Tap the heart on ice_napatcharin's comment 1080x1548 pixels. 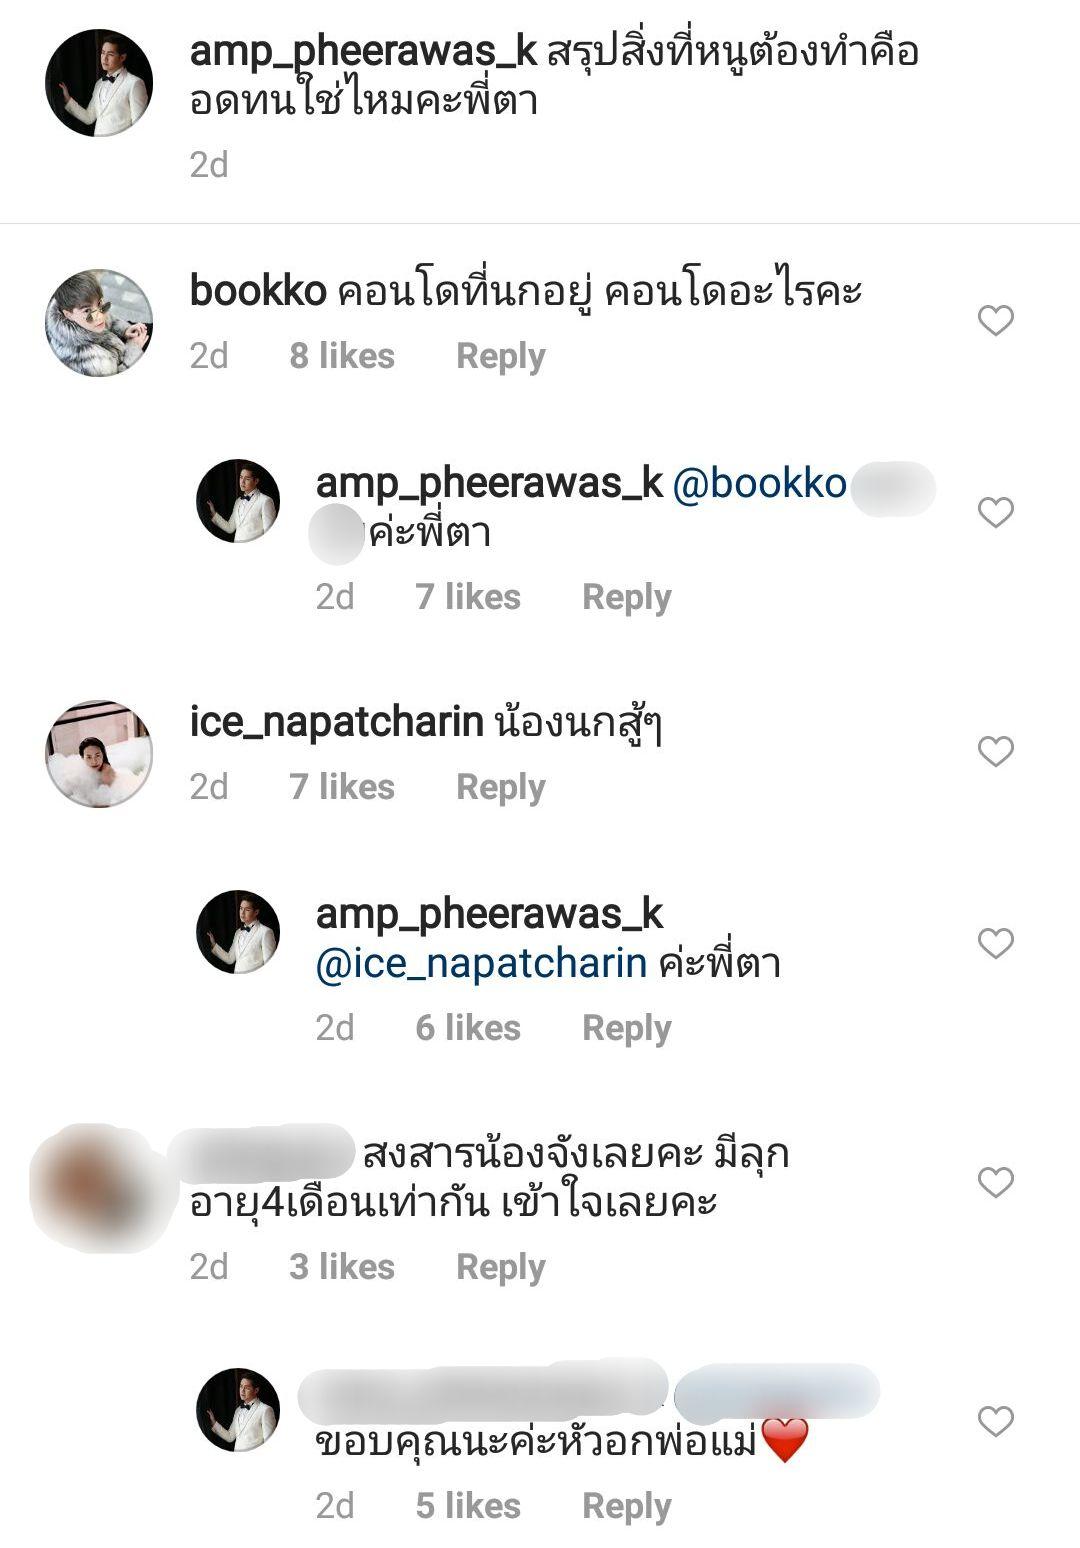coord(995,751)
